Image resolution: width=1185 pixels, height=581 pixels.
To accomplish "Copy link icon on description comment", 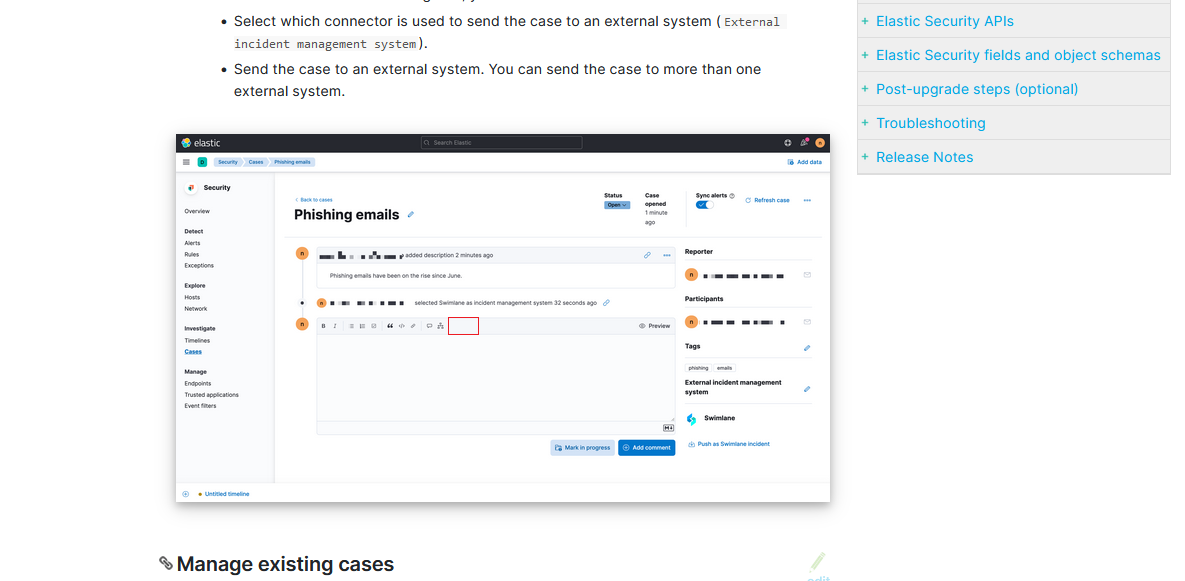I will pos(647,255).
